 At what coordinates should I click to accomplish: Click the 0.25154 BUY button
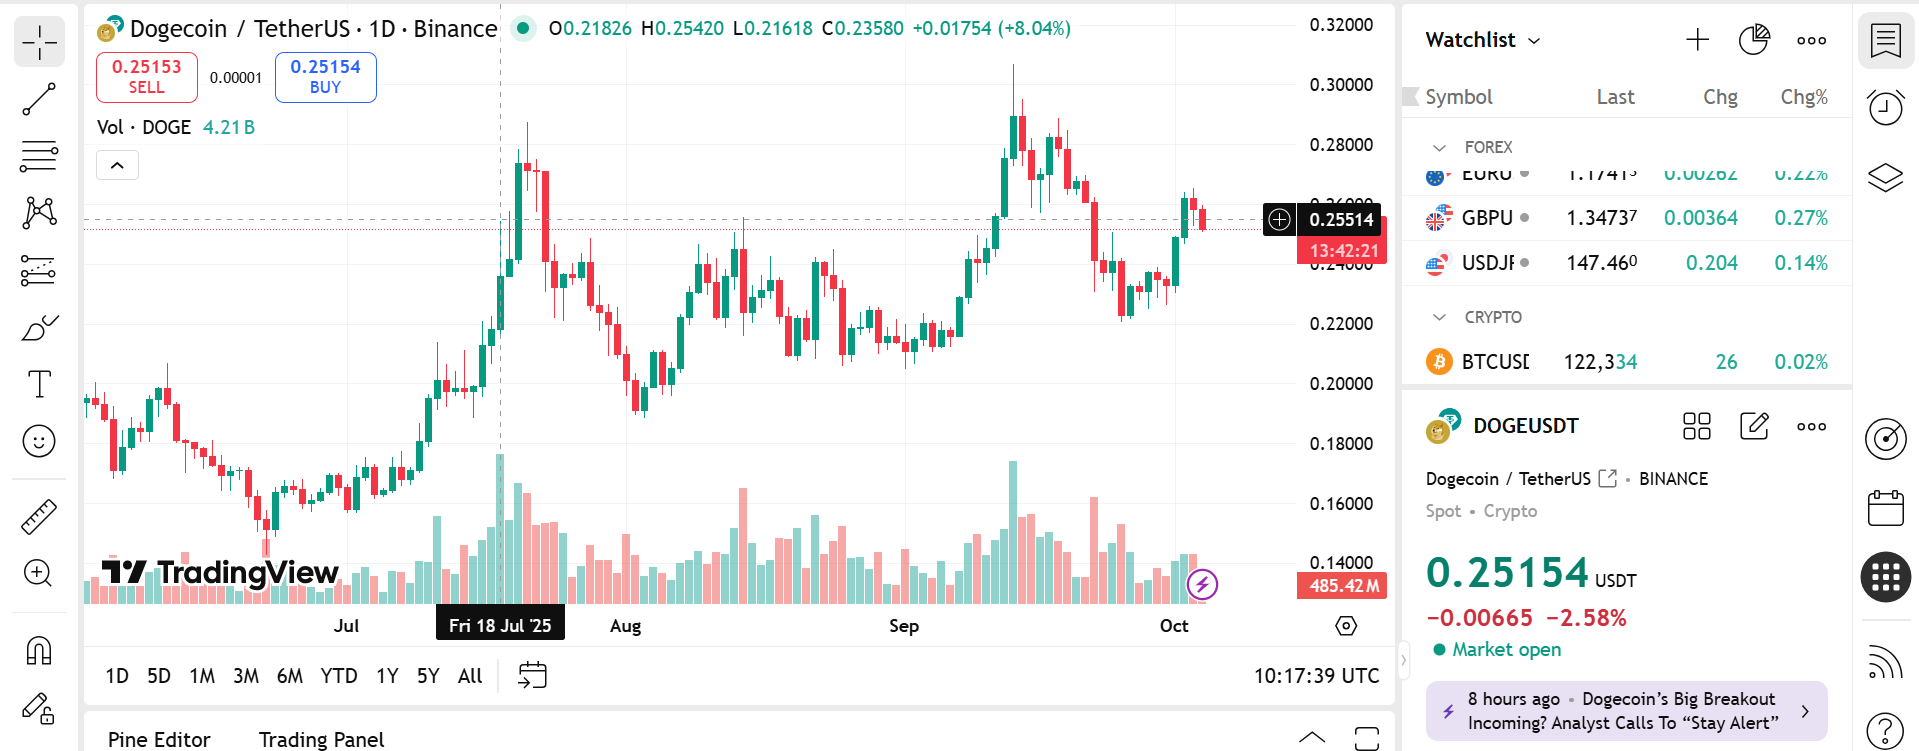(x=325, y=77)
